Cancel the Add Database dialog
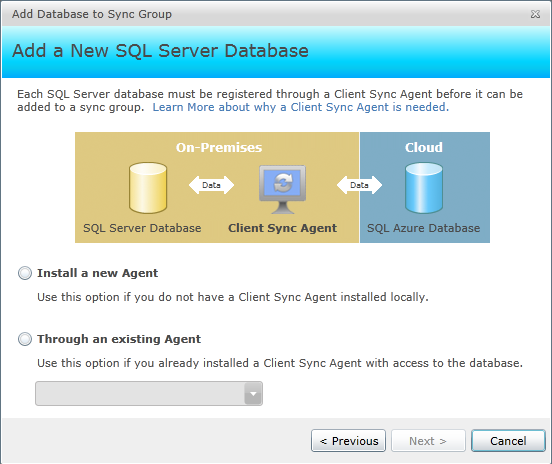552x464 pixels. tap(508, 440)
